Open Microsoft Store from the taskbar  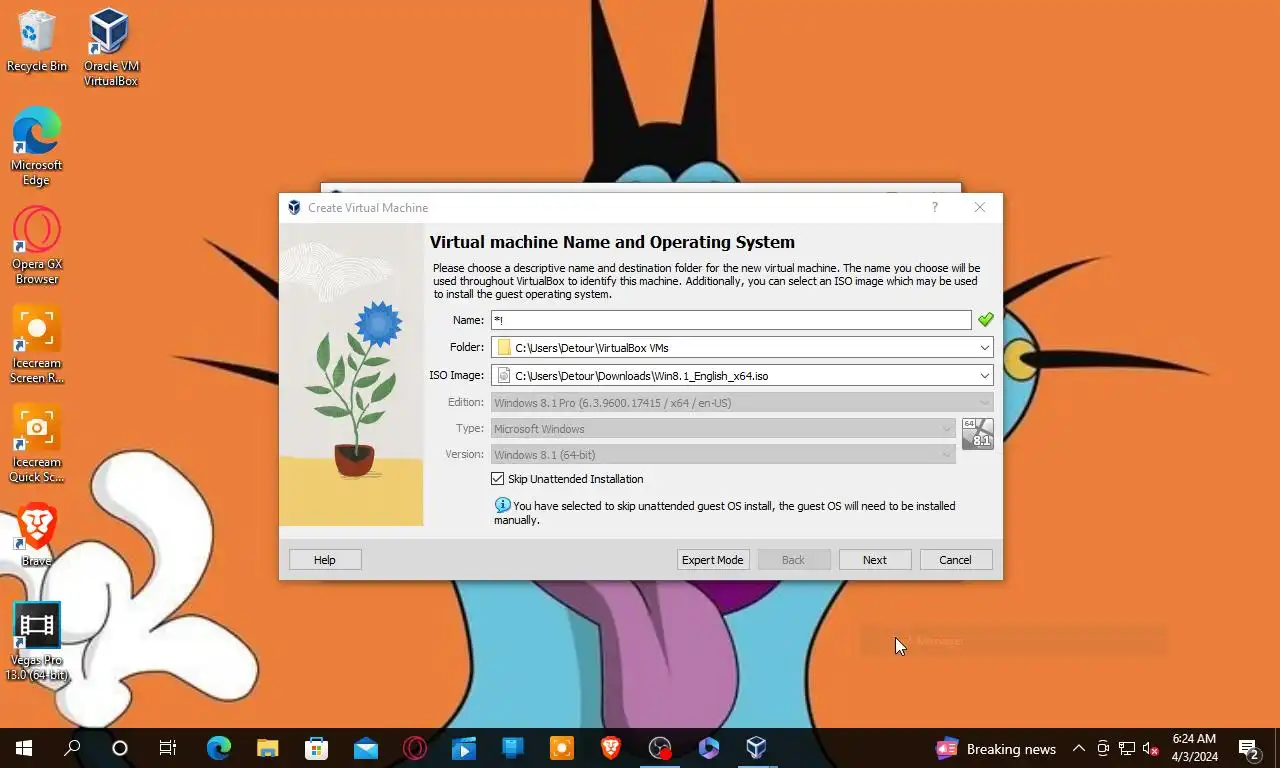pos(316,748)
